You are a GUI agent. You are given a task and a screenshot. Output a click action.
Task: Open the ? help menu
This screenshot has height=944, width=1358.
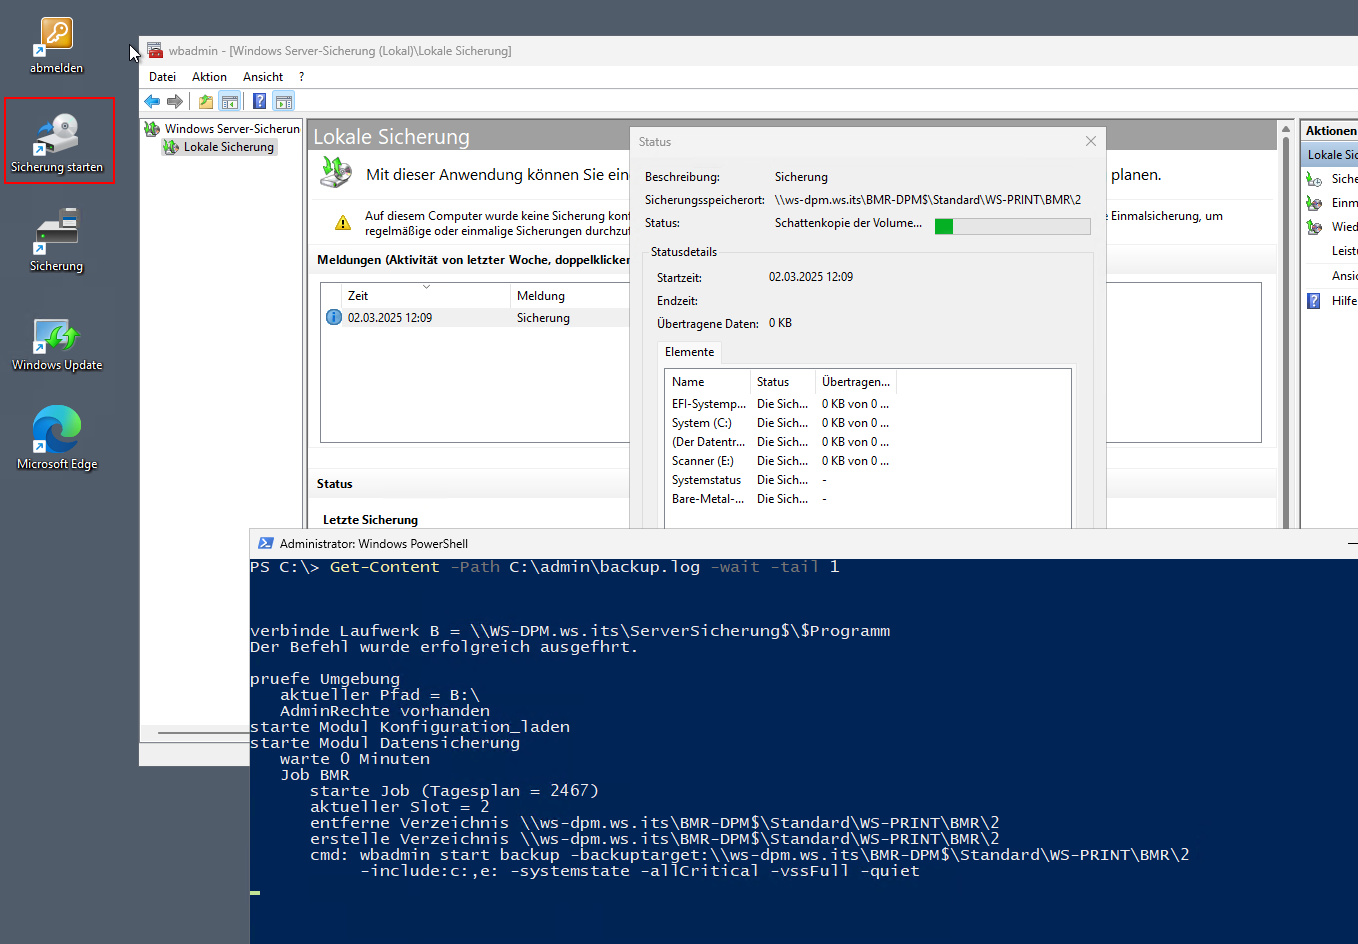tap(301, 77)
